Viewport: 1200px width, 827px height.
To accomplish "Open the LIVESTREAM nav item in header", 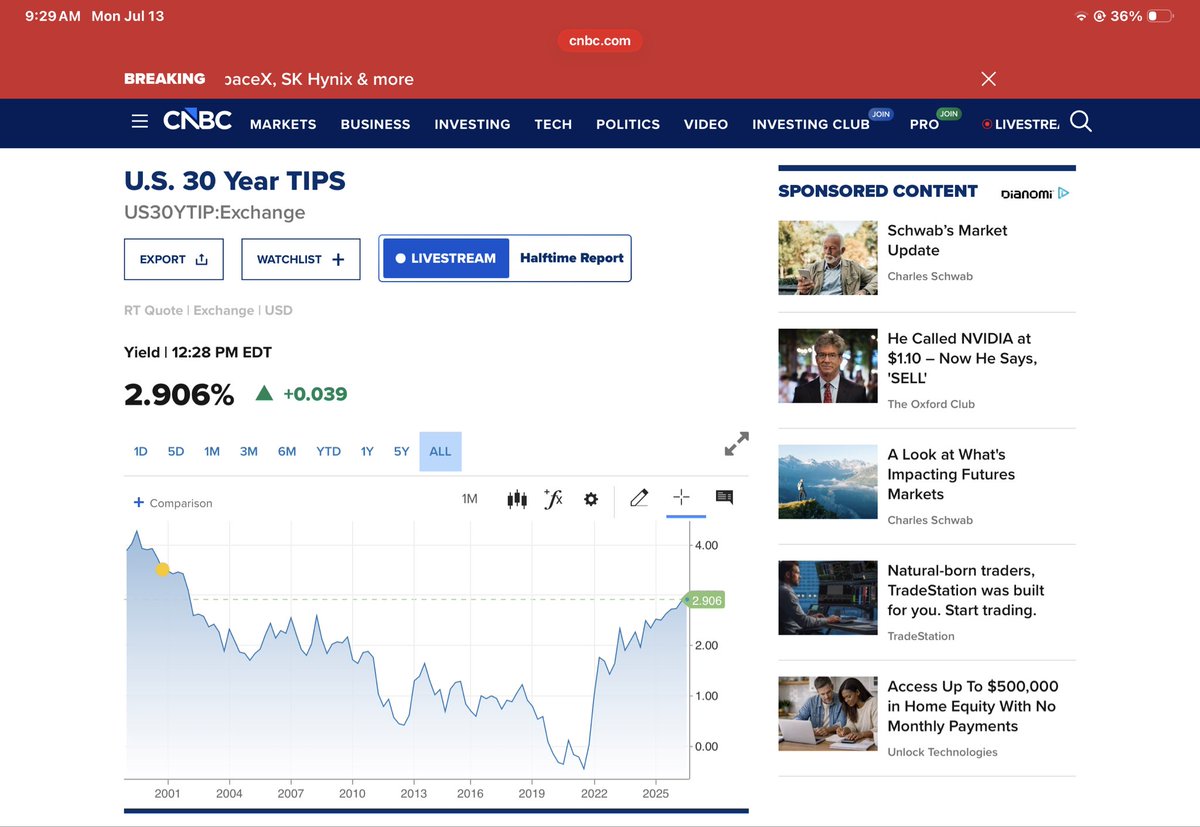I will (x=1021, y=124).
